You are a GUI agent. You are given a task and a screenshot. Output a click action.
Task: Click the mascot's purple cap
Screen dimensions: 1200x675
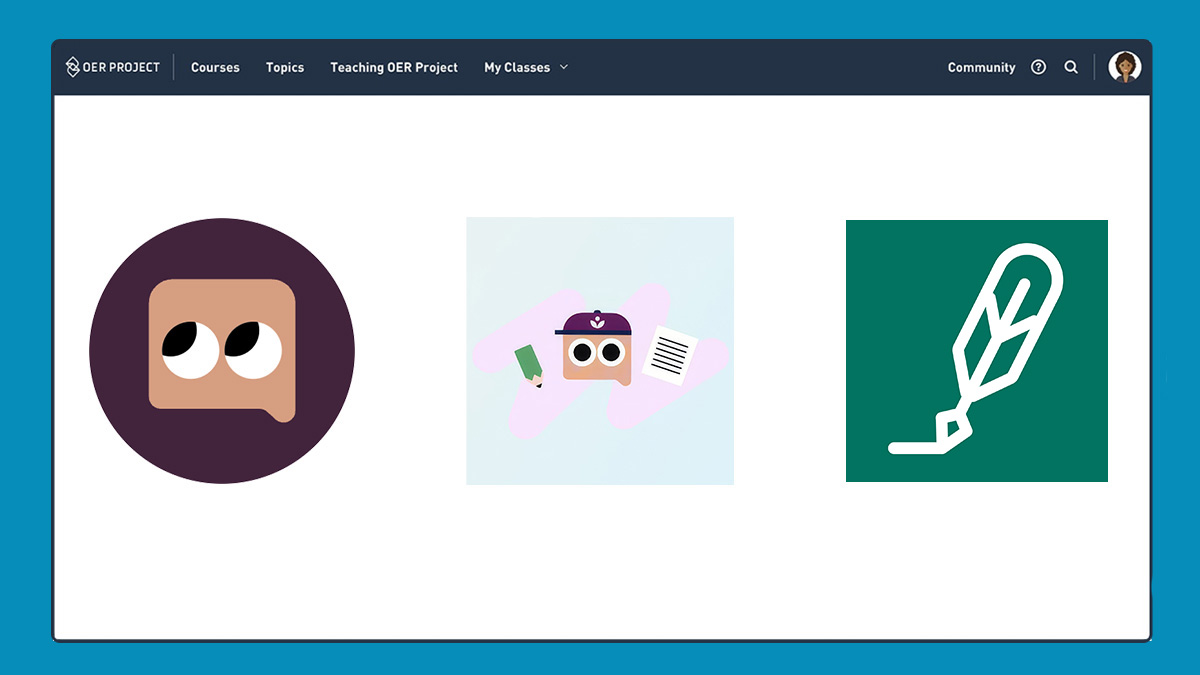[x=595, y=324]
